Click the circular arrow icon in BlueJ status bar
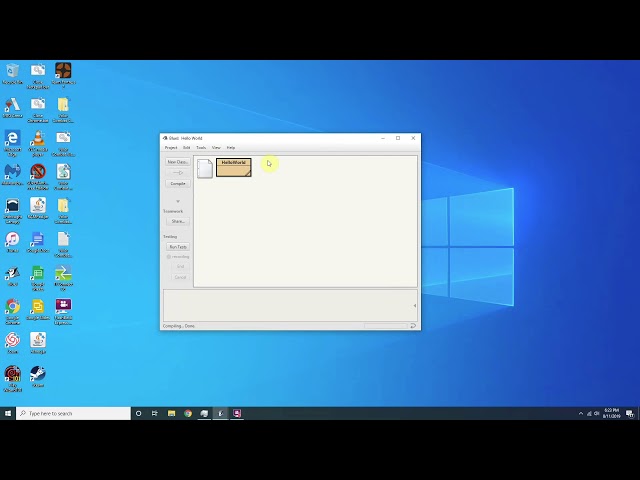The height and width of the screenshot is (480, 640). 413,326
